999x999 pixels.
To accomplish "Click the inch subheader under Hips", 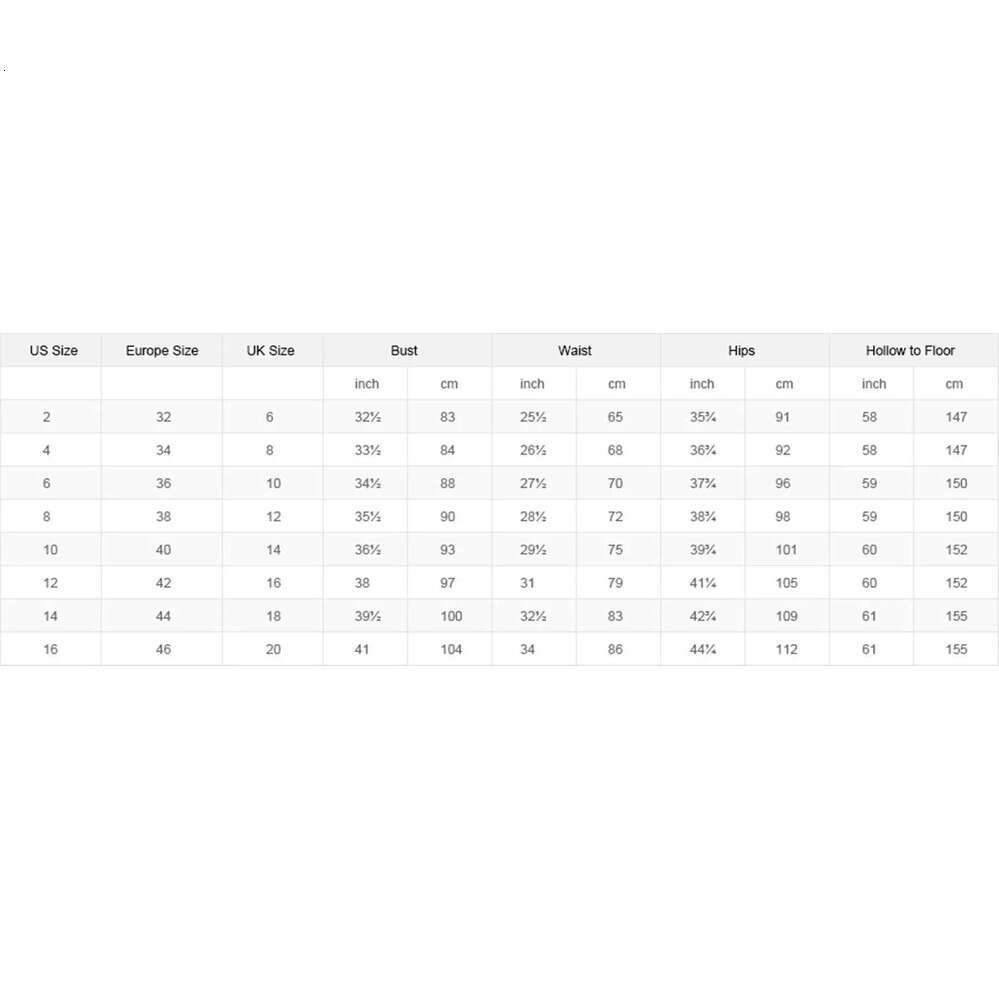I will (702, 384).
